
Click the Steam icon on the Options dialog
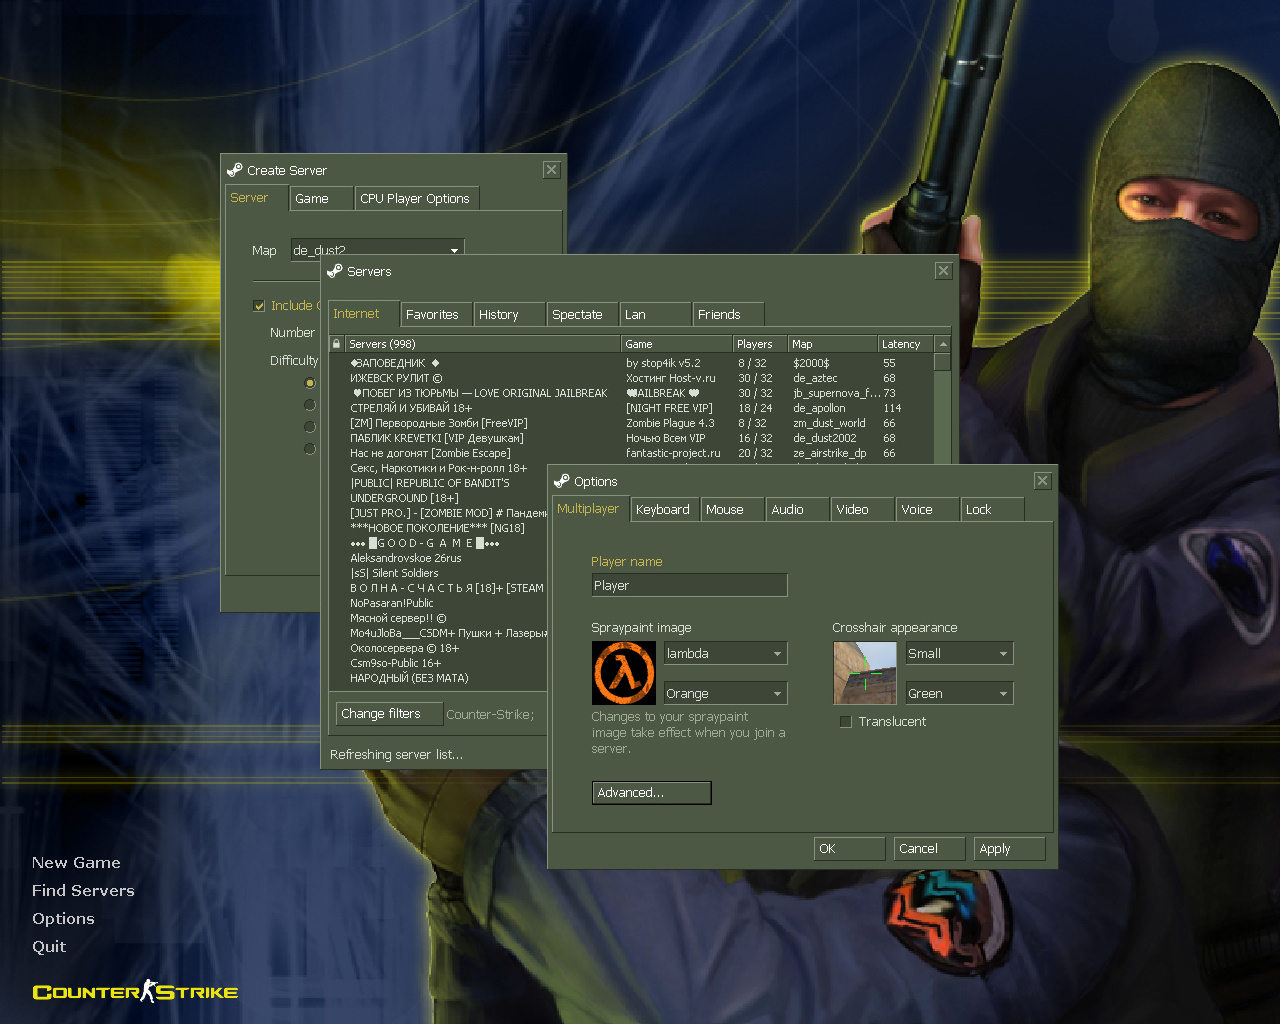563,481
